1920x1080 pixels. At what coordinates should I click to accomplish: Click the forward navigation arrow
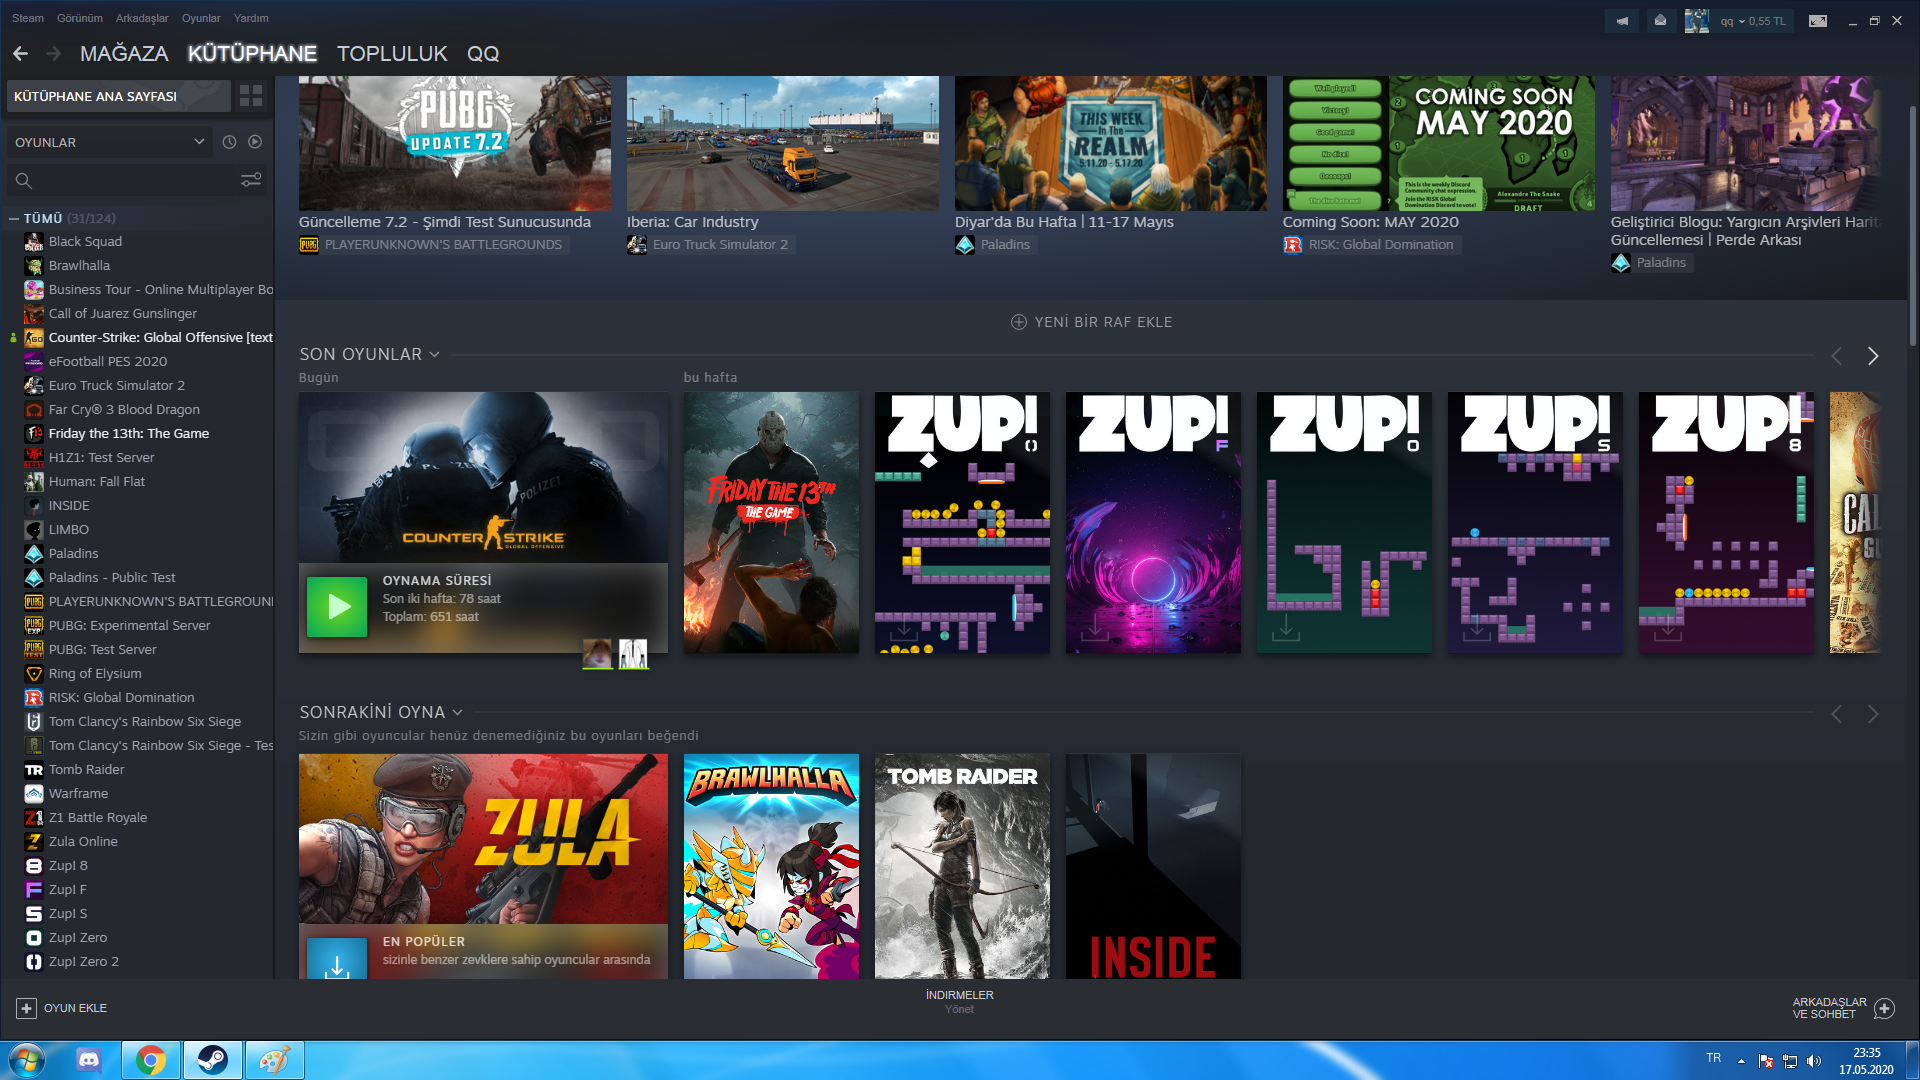point(53,54)
